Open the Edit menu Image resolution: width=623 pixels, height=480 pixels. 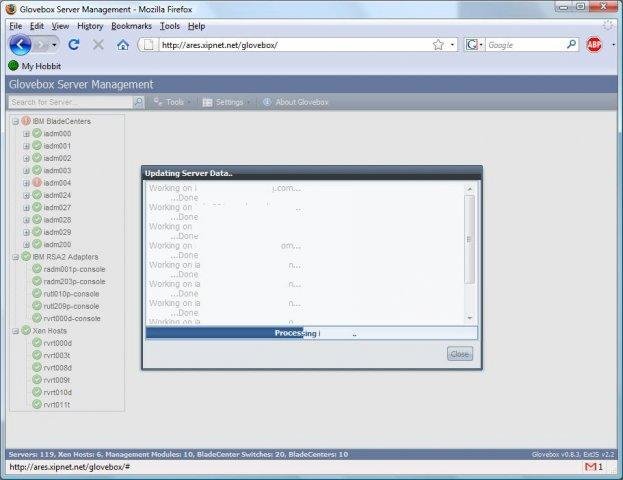coord(37,26)
